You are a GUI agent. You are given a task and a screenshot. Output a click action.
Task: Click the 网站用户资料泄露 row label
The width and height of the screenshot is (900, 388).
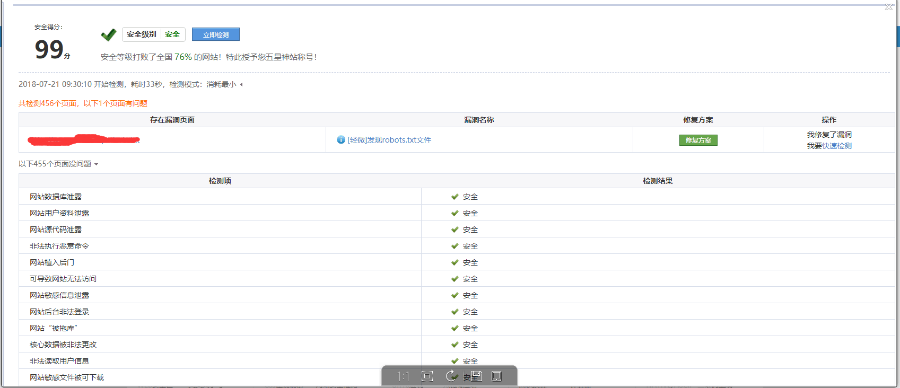tap(60, 213)
